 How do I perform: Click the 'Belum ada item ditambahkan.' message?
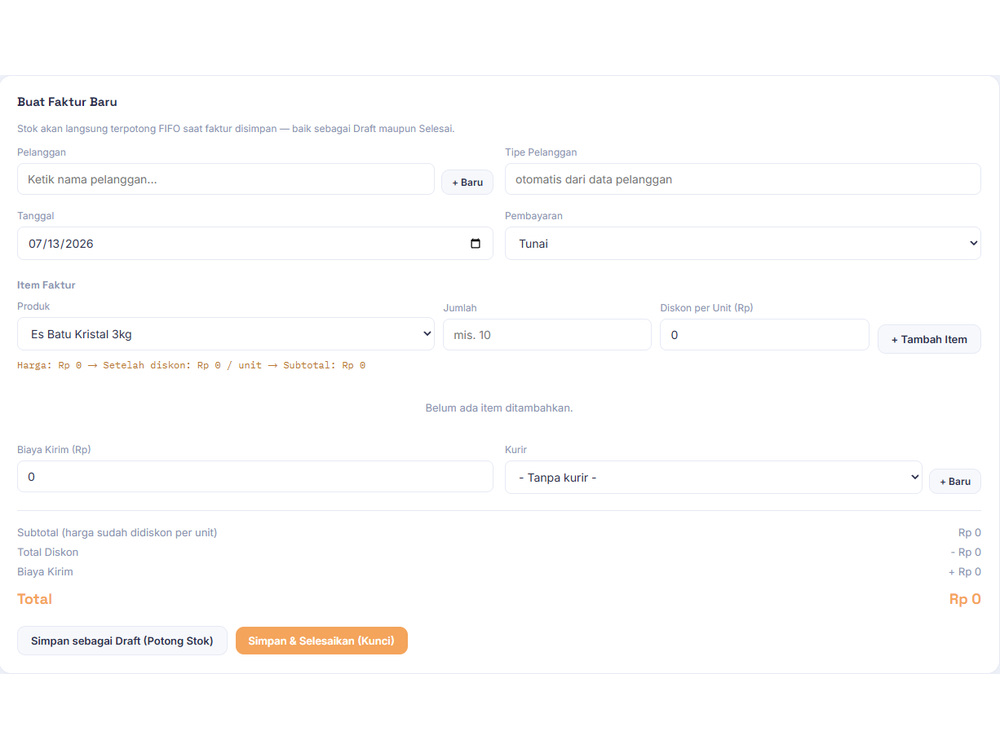499,408
